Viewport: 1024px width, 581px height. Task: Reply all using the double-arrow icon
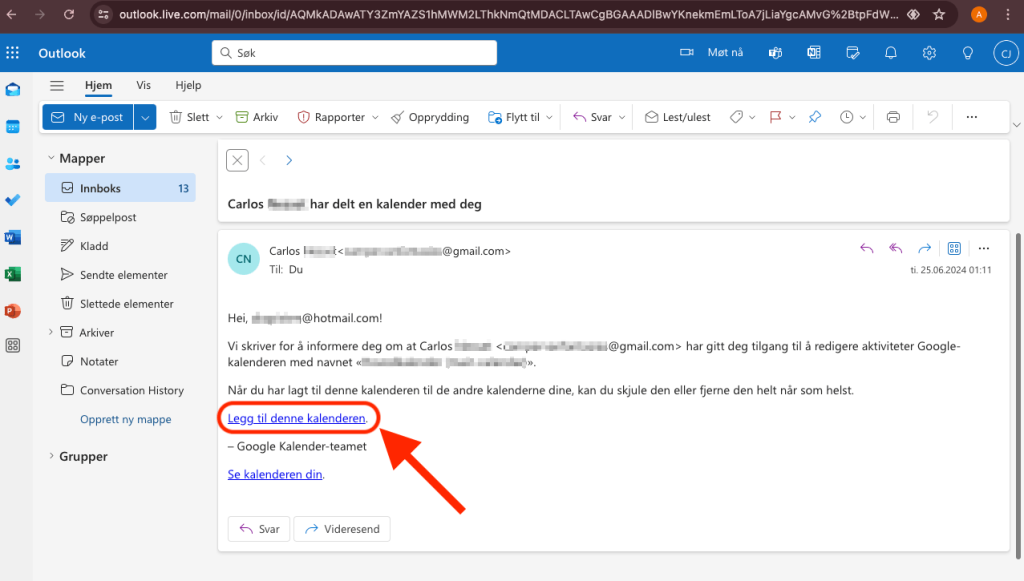[896, 249]
